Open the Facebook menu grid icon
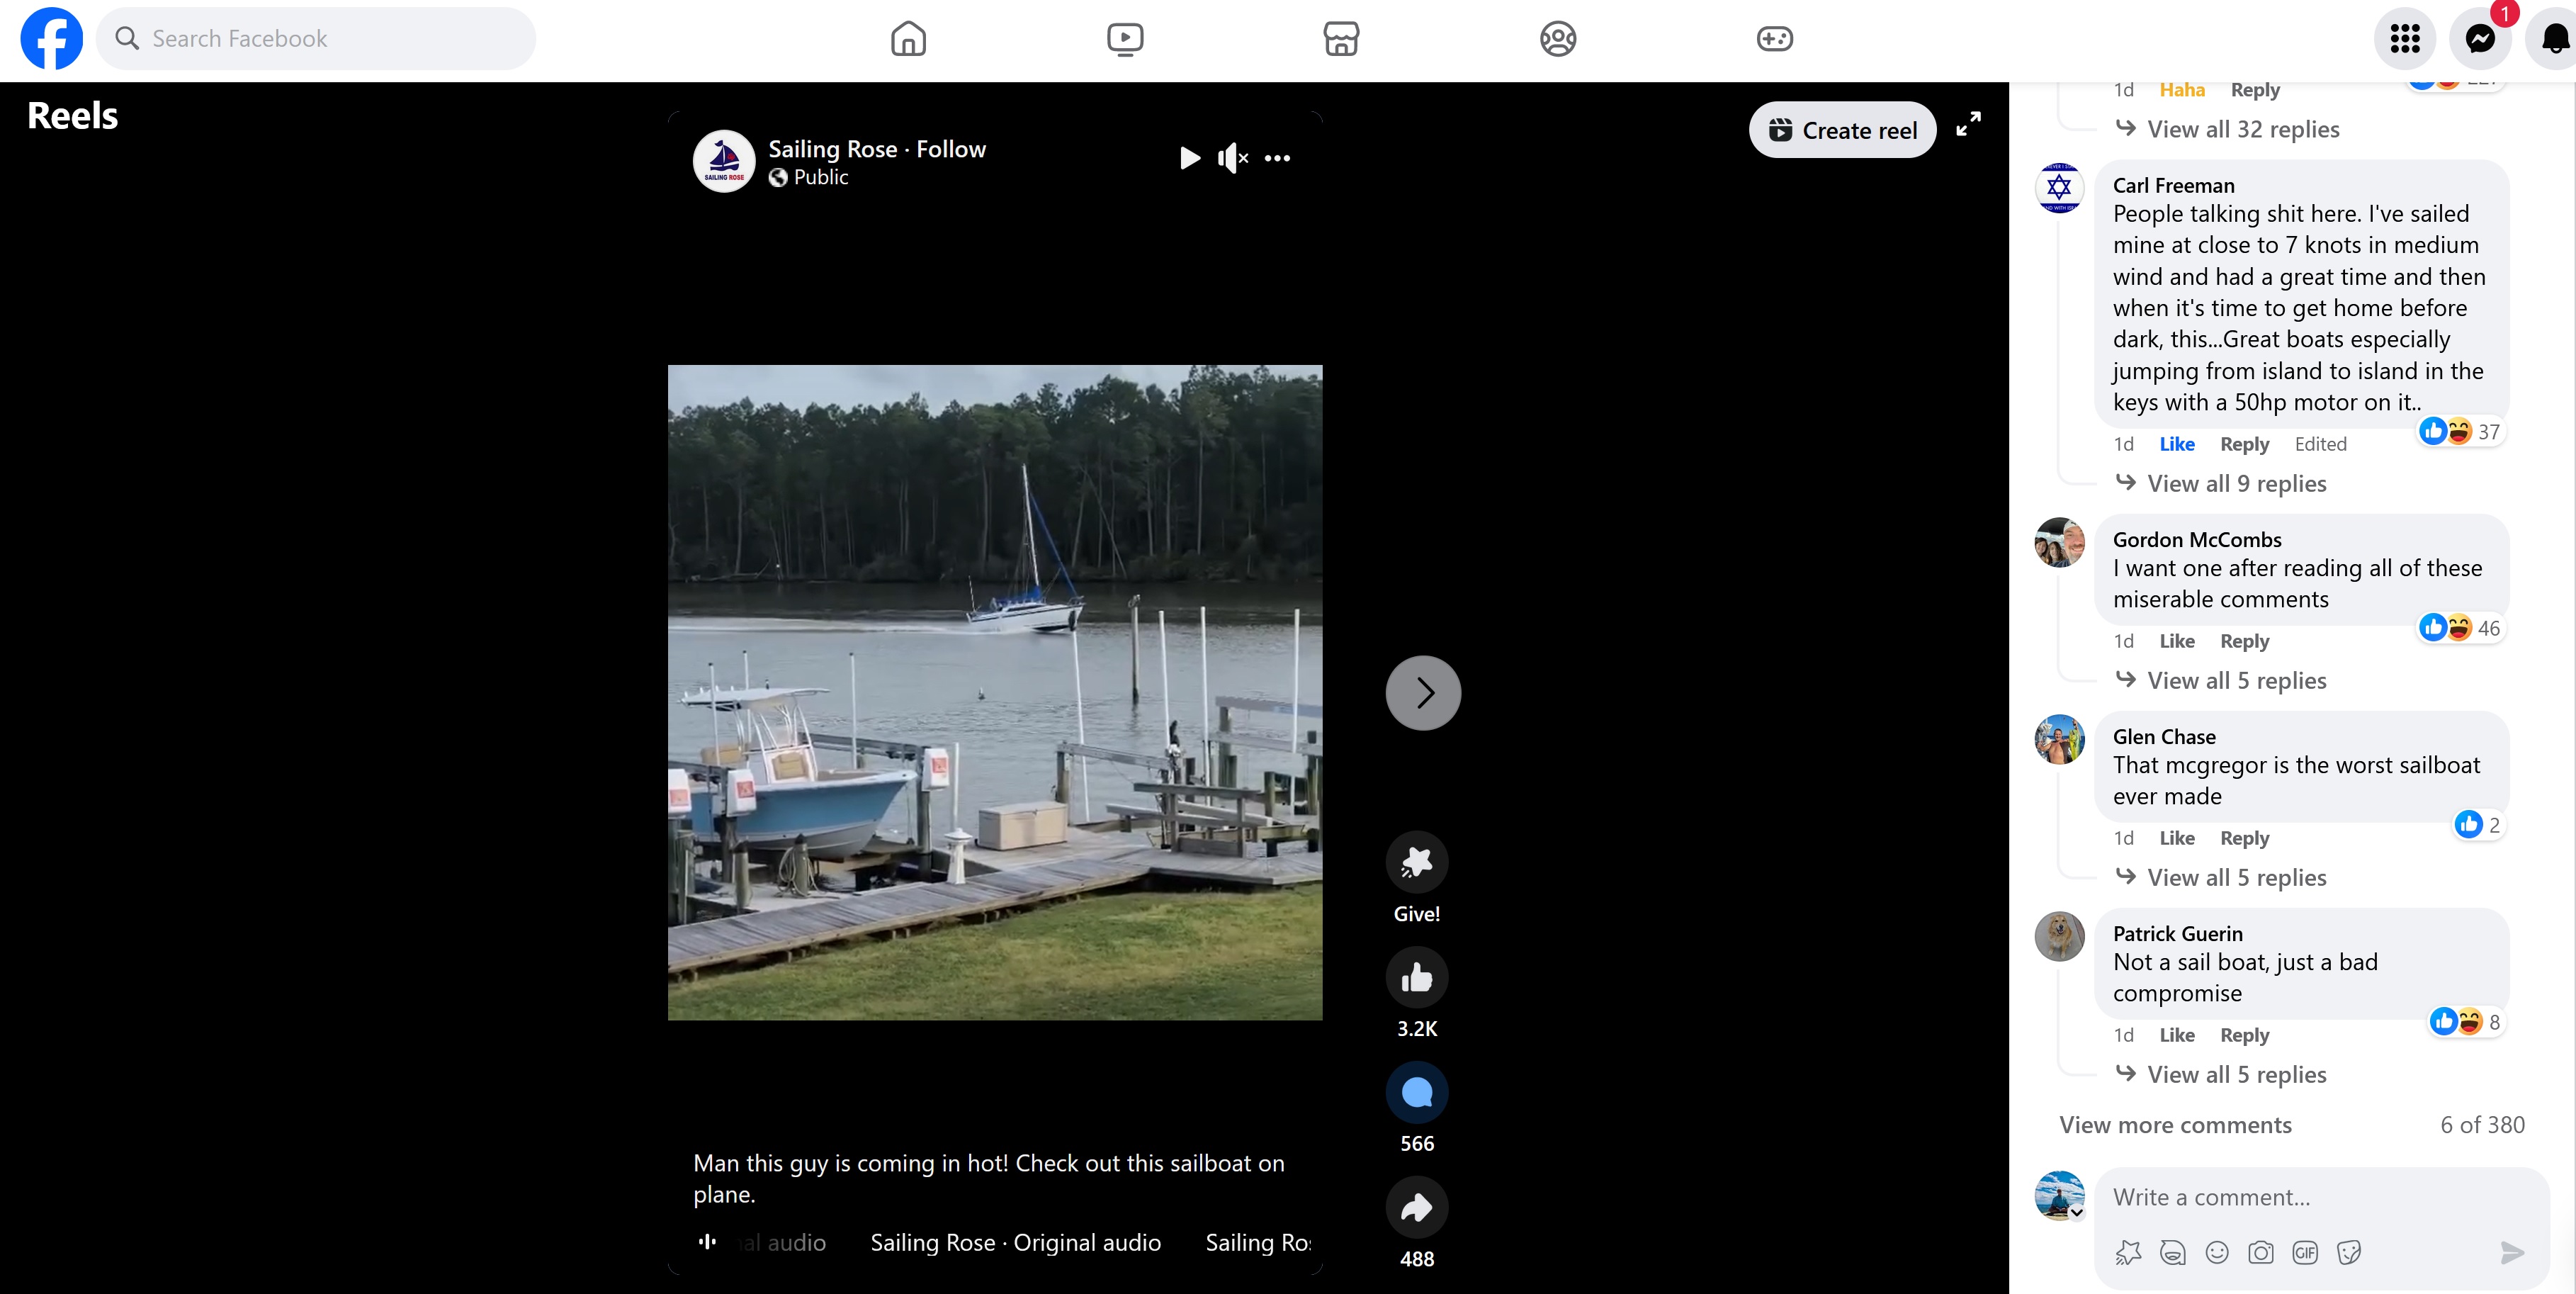Image resolution: width=2576 pixels, height=1294 pixels. tap(2404, 39)
